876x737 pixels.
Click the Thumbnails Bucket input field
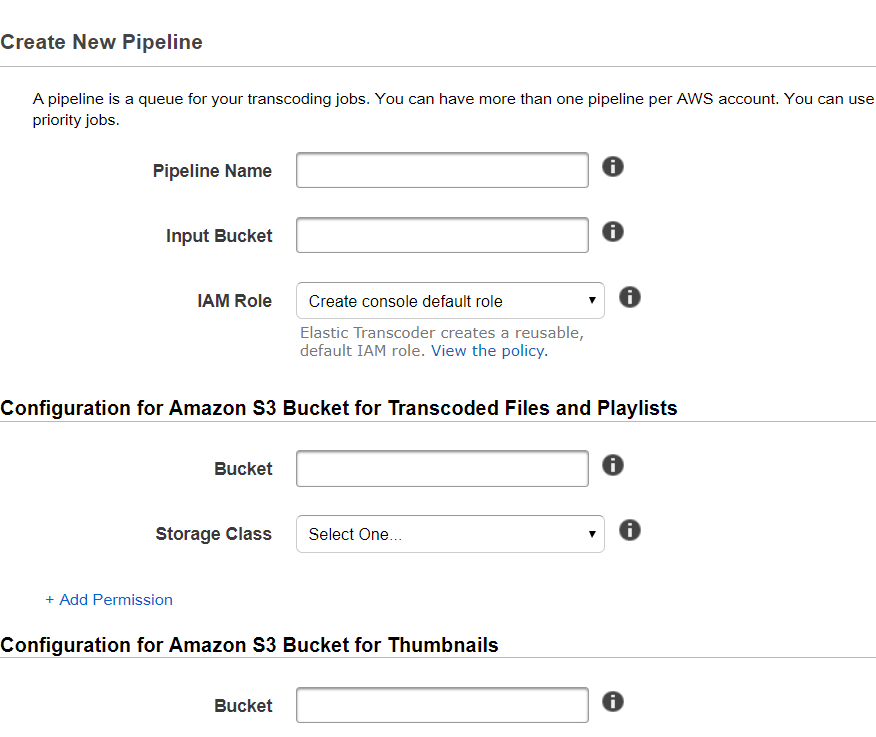[442, 705]
